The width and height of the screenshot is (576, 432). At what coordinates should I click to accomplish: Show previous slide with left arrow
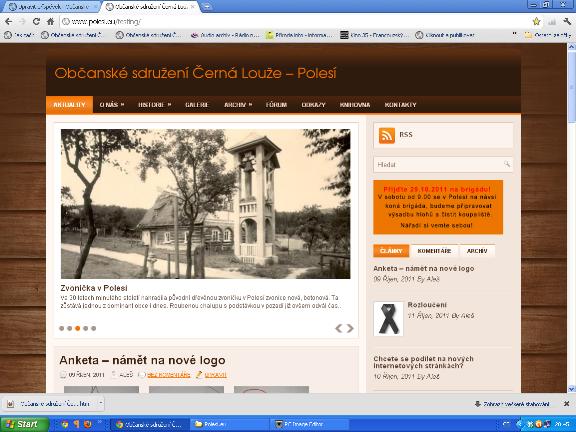tap(338, 328)
